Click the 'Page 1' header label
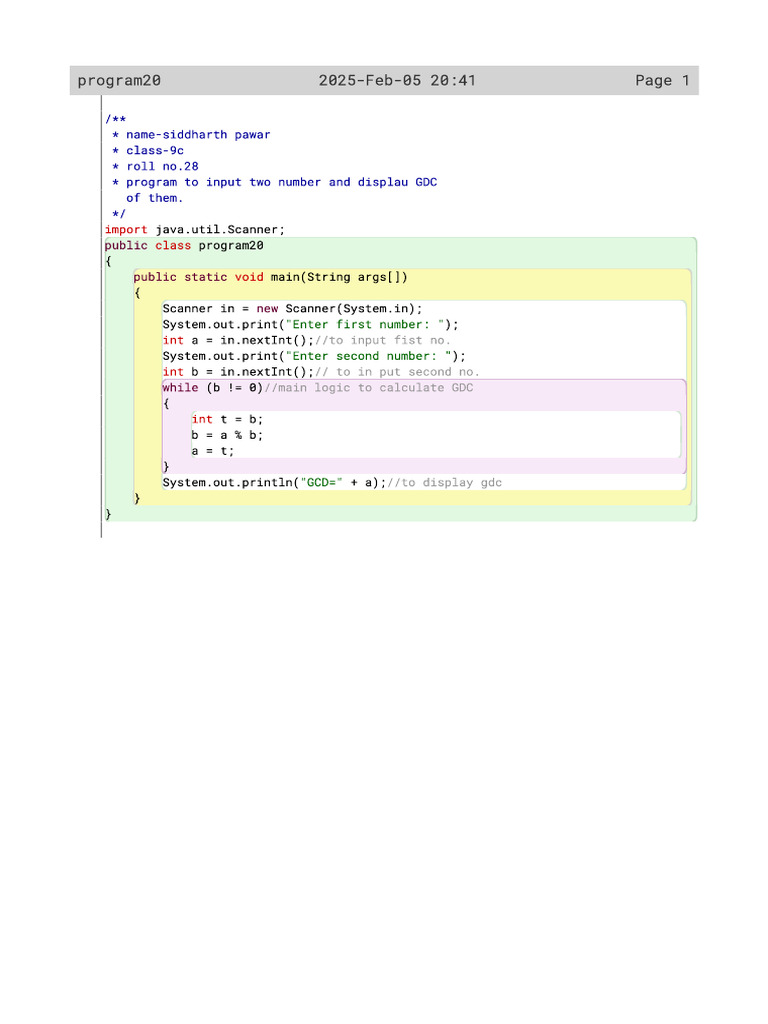 click(662, 80)
